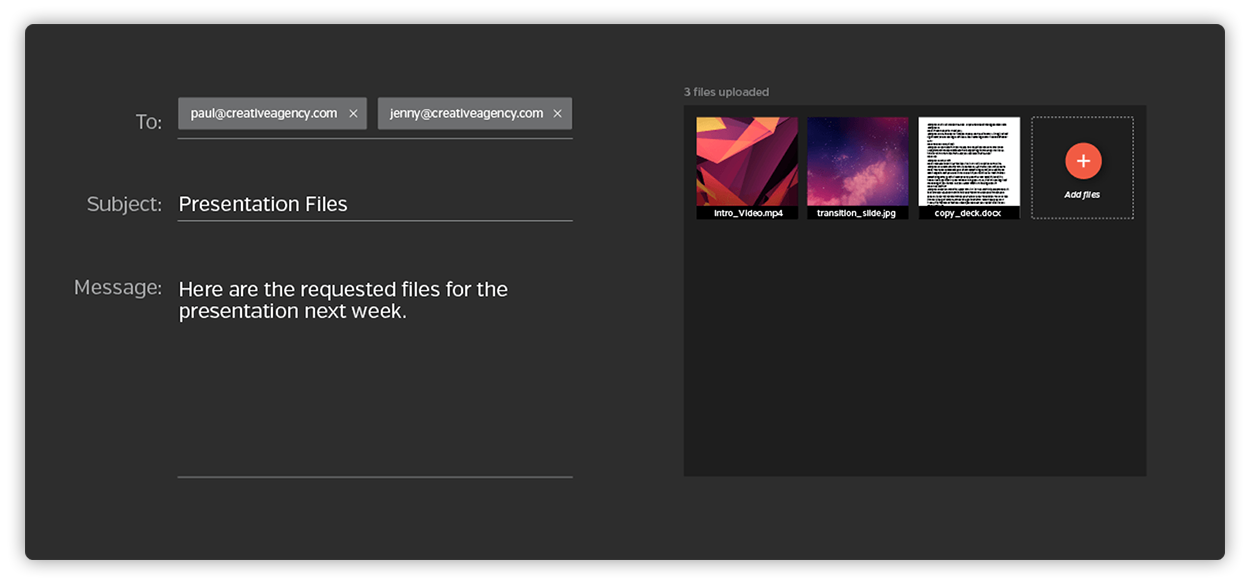Viewport: 1250px width, 585px height.
Task: Open the transition_slide.jpg thumbnail
Action: click(x=857, y=160)
